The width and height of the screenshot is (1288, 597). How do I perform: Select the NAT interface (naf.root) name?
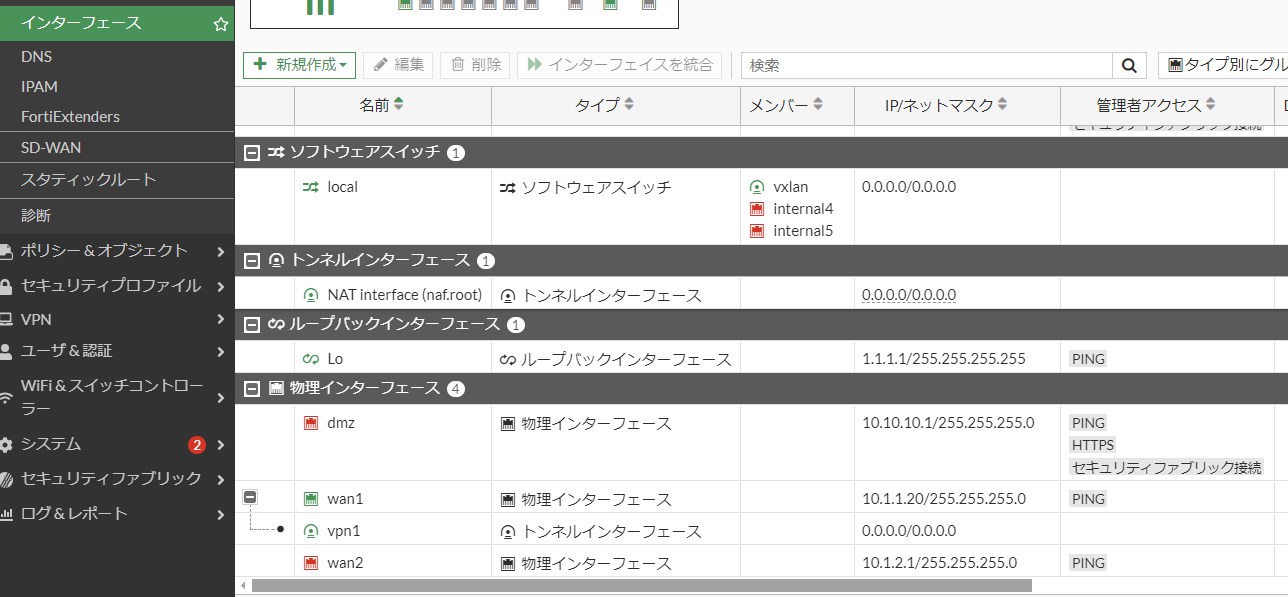point(405,295)
